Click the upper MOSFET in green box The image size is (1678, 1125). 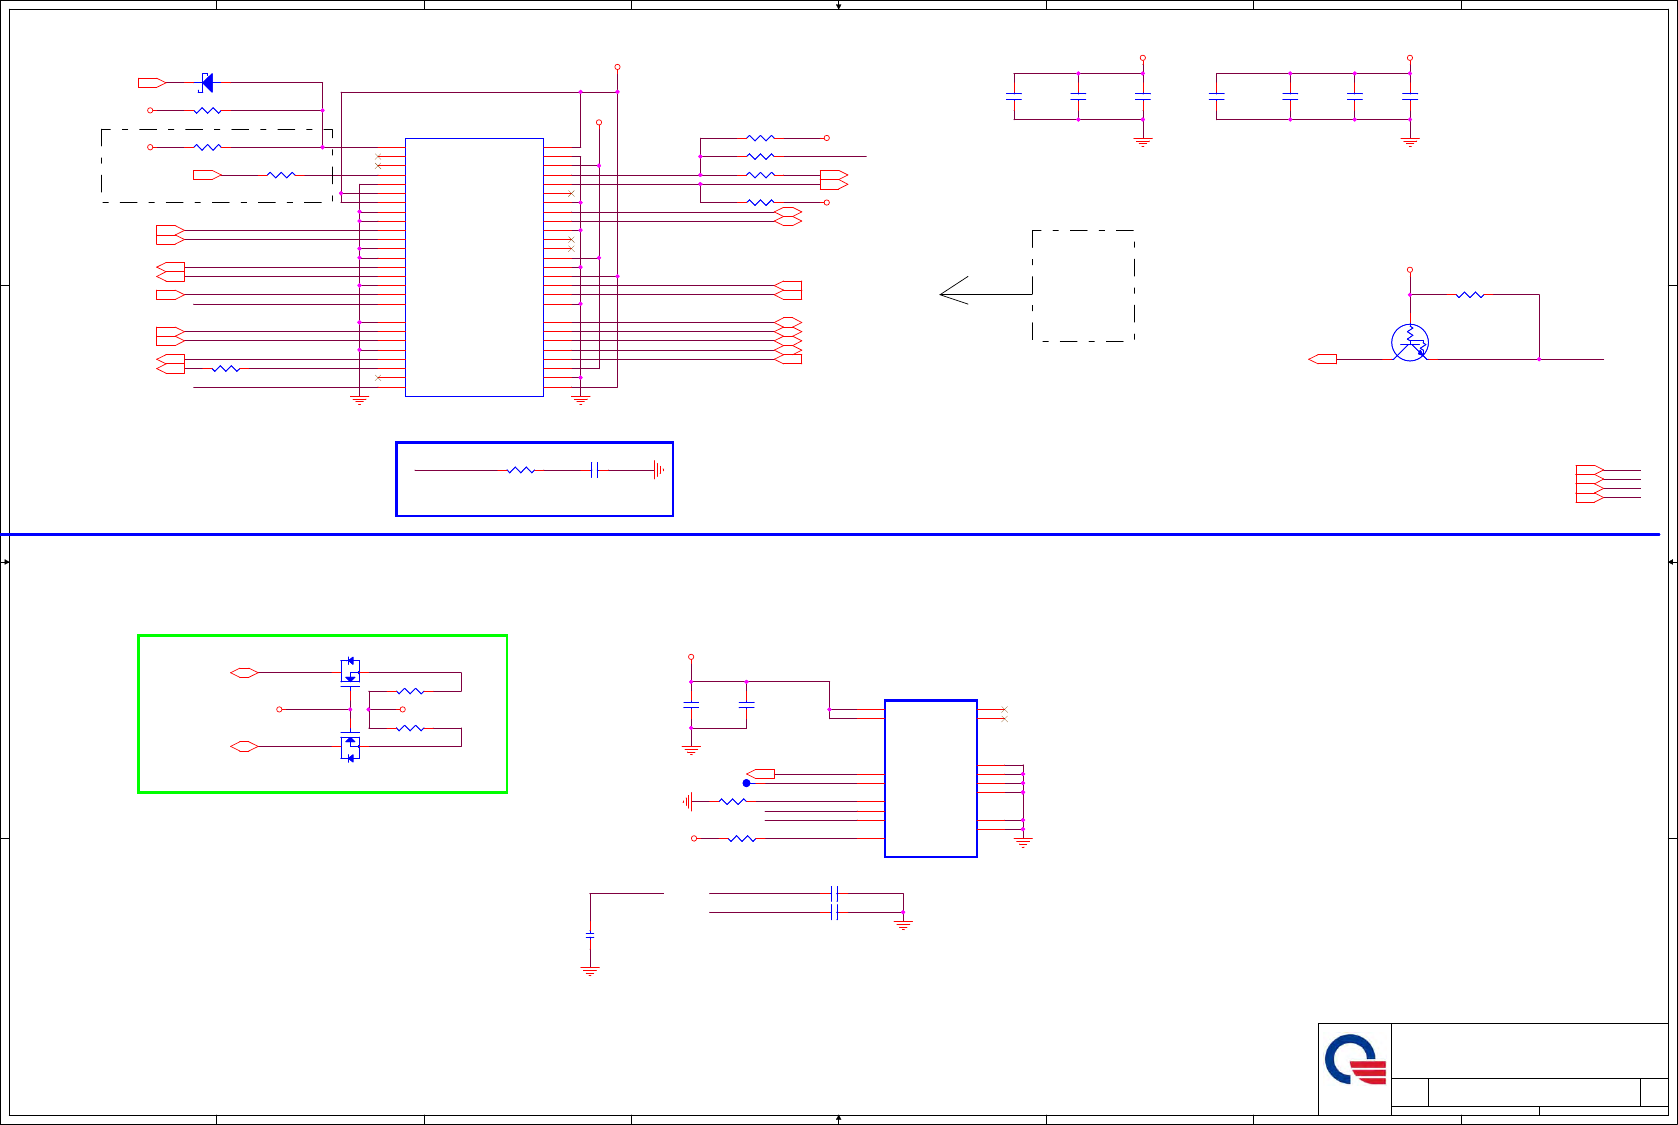pyautogui.click(x=350, y=672)
